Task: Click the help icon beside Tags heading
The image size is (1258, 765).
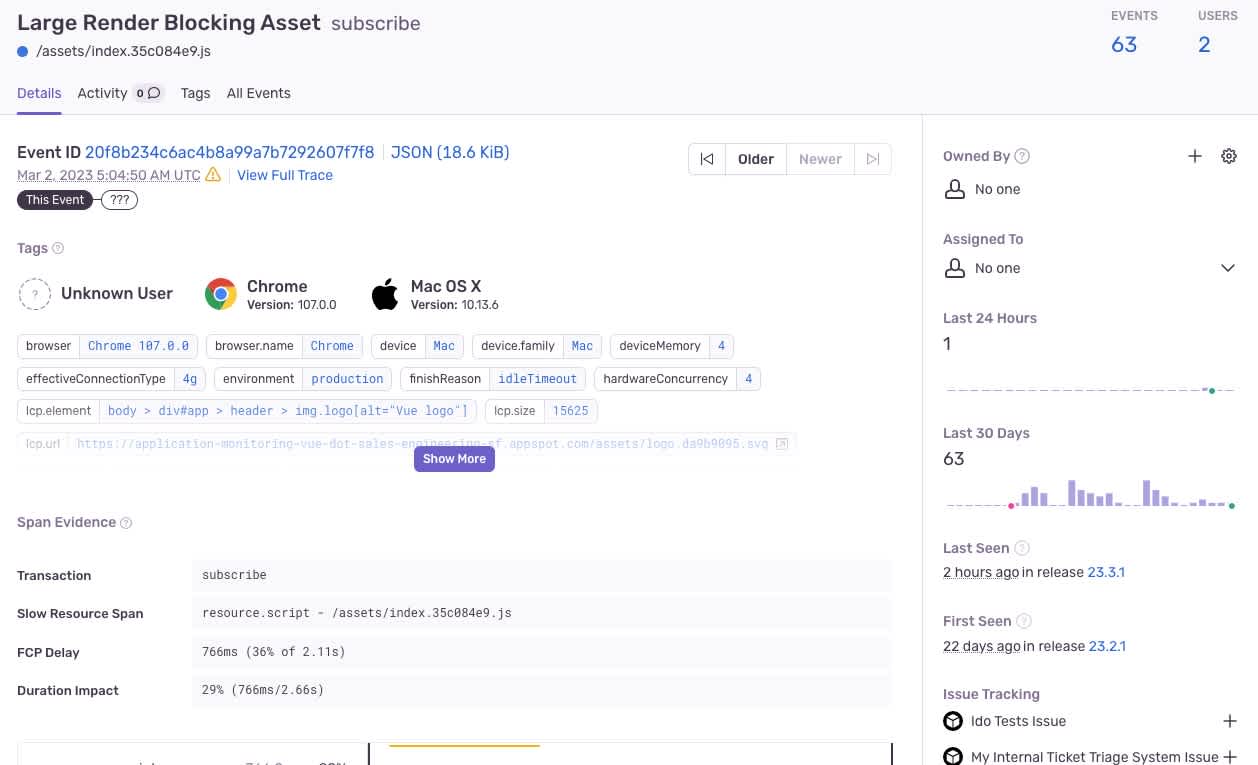Action: [58, 248]
